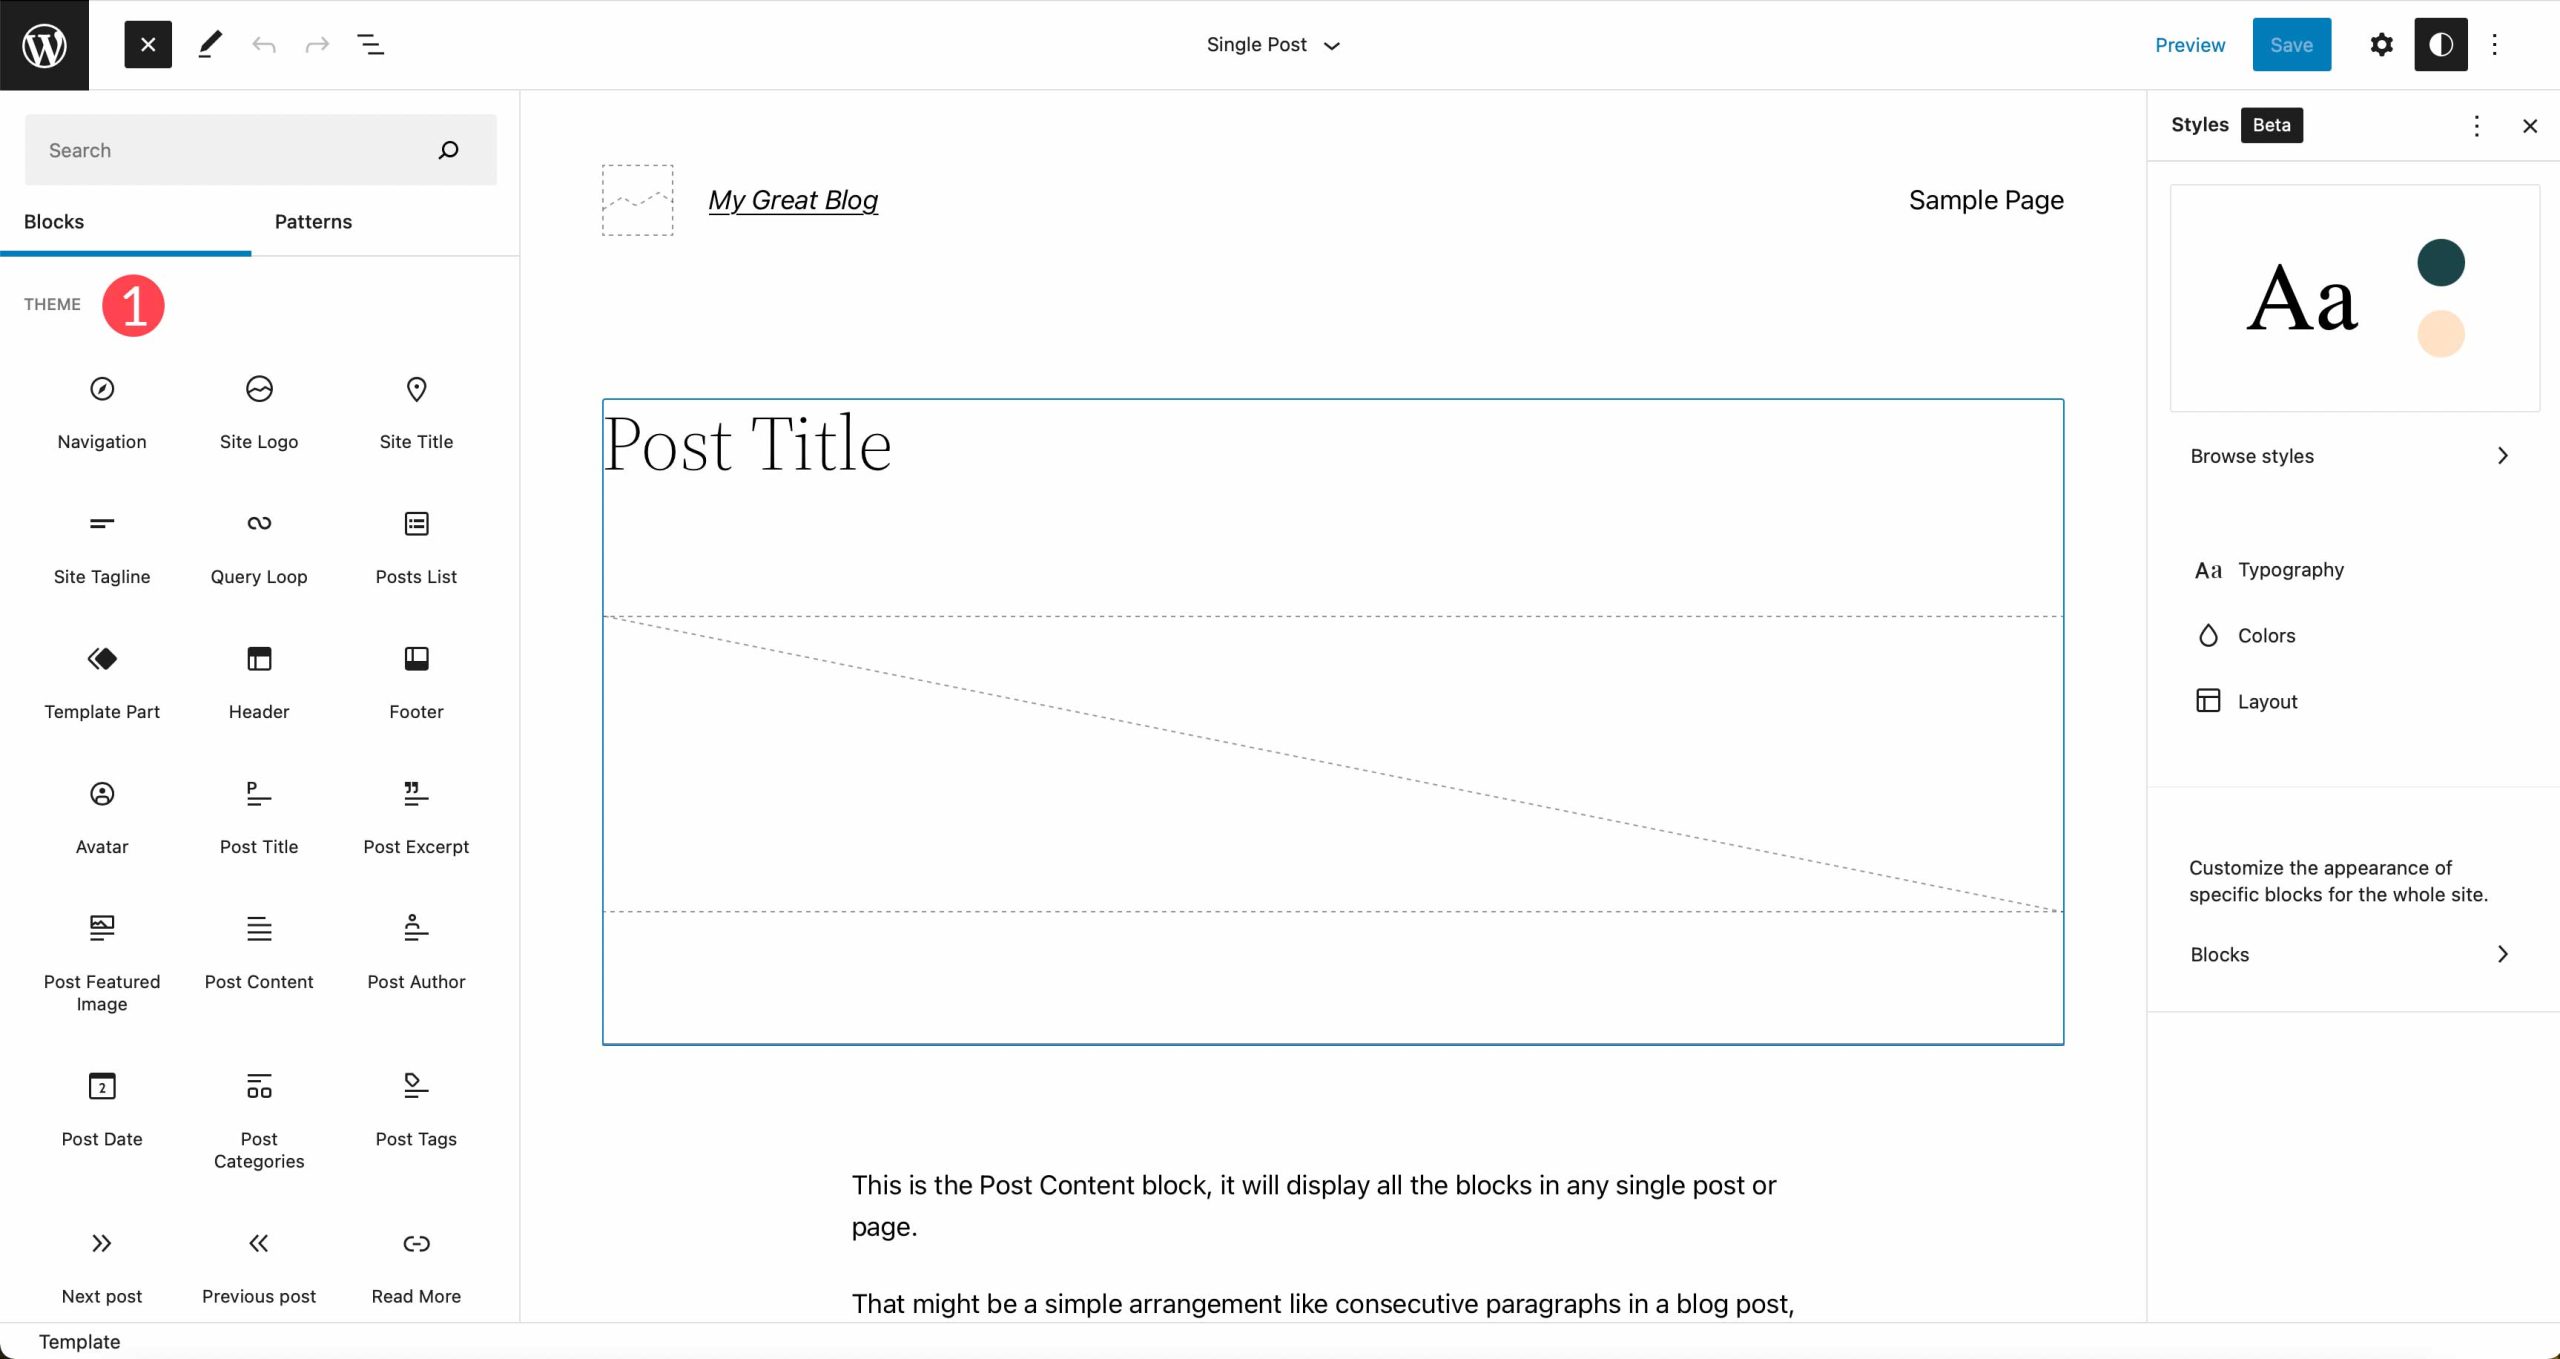Screen dimensions: 2560x1359
Task: Toggle the dark mode style button
Action: (2440, 44)
